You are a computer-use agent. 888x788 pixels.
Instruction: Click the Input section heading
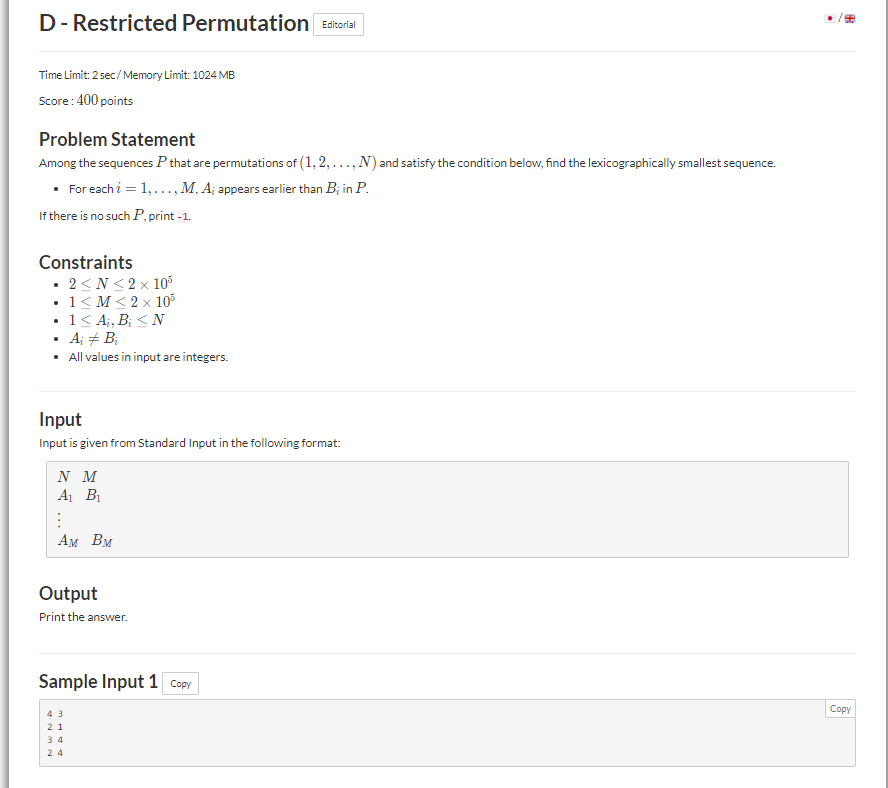pyautogui.click(x=59, y=419)
